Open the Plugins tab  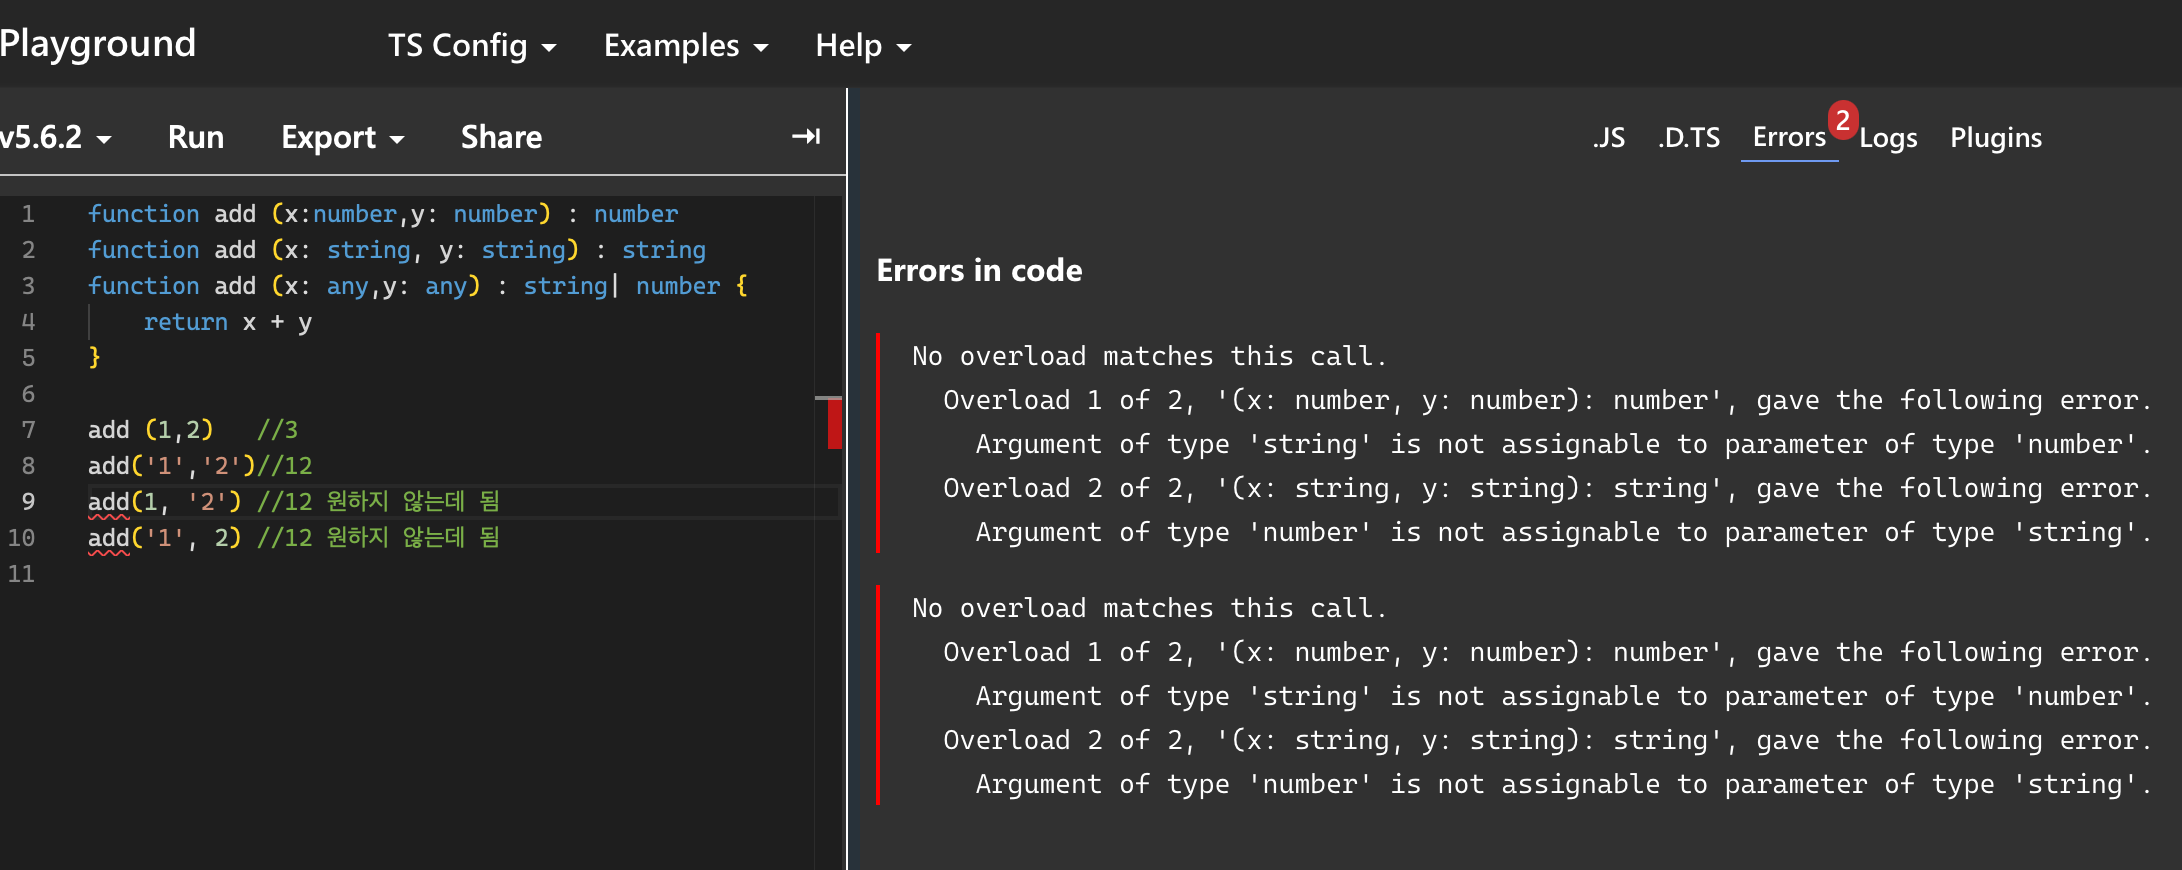pos(1996,138)
